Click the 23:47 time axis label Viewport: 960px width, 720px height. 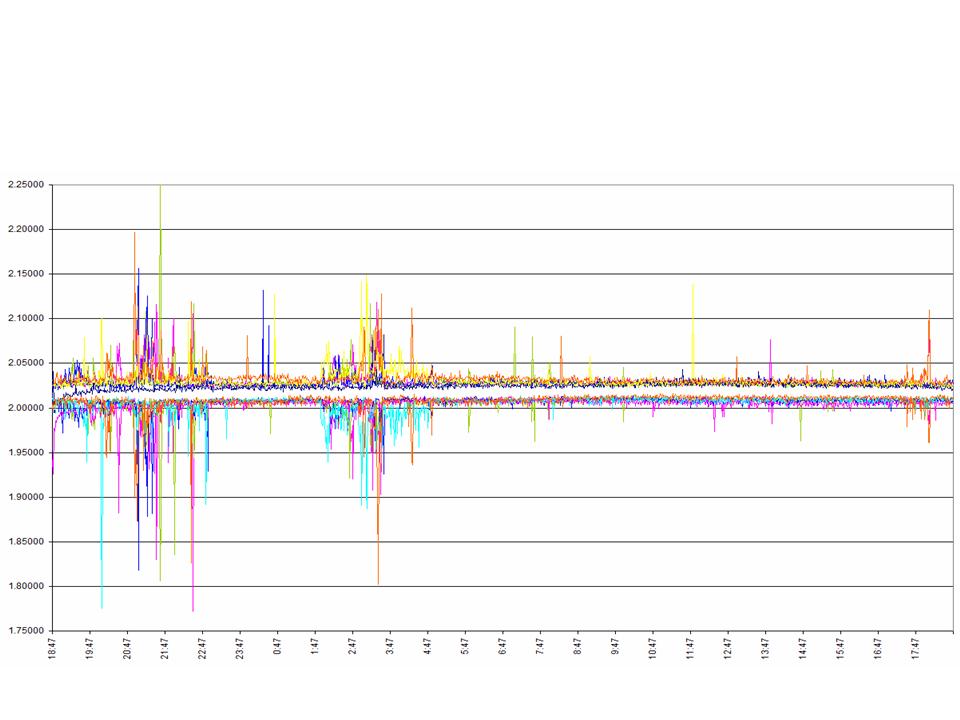click(240, 648)
